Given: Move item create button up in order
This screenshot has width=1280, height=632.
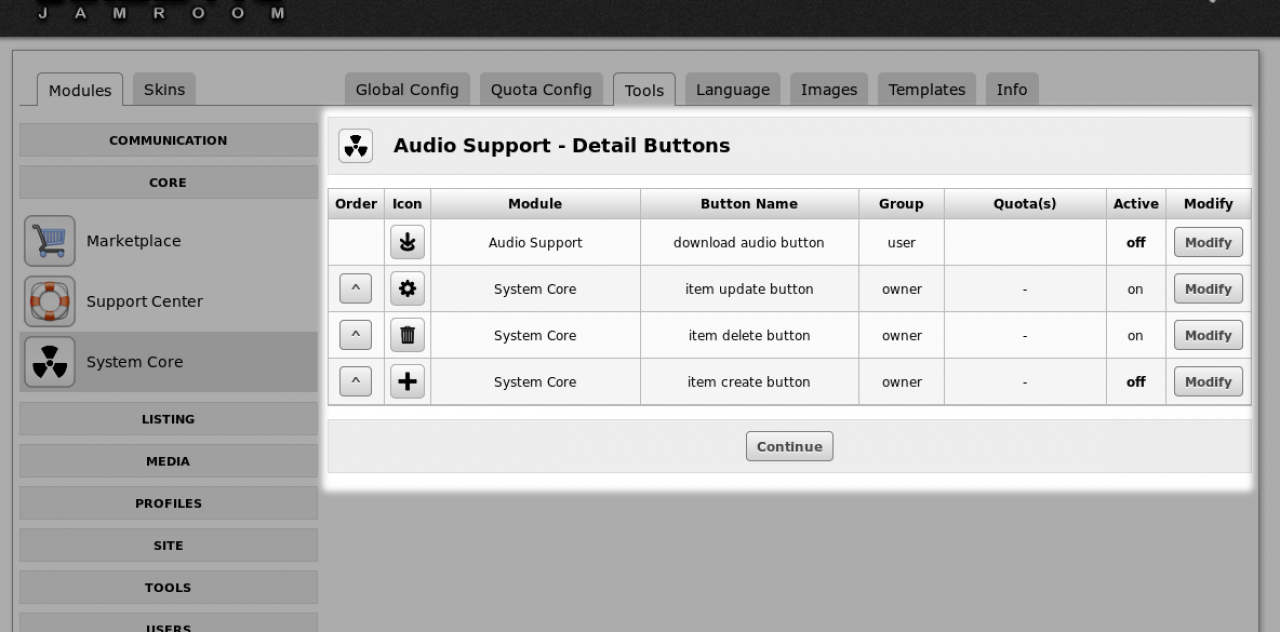Looking at the screenshot, I should [355, 382].
